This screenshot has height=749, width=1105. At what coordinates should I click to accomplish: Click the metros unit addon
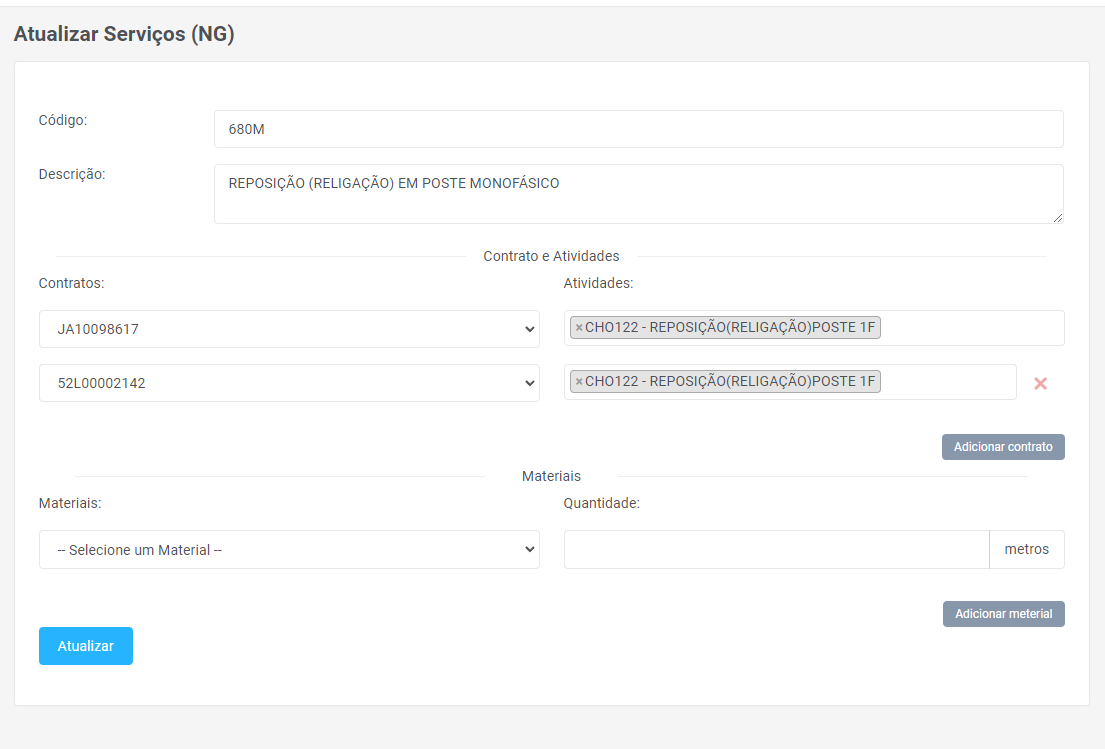coord(1026,550)
